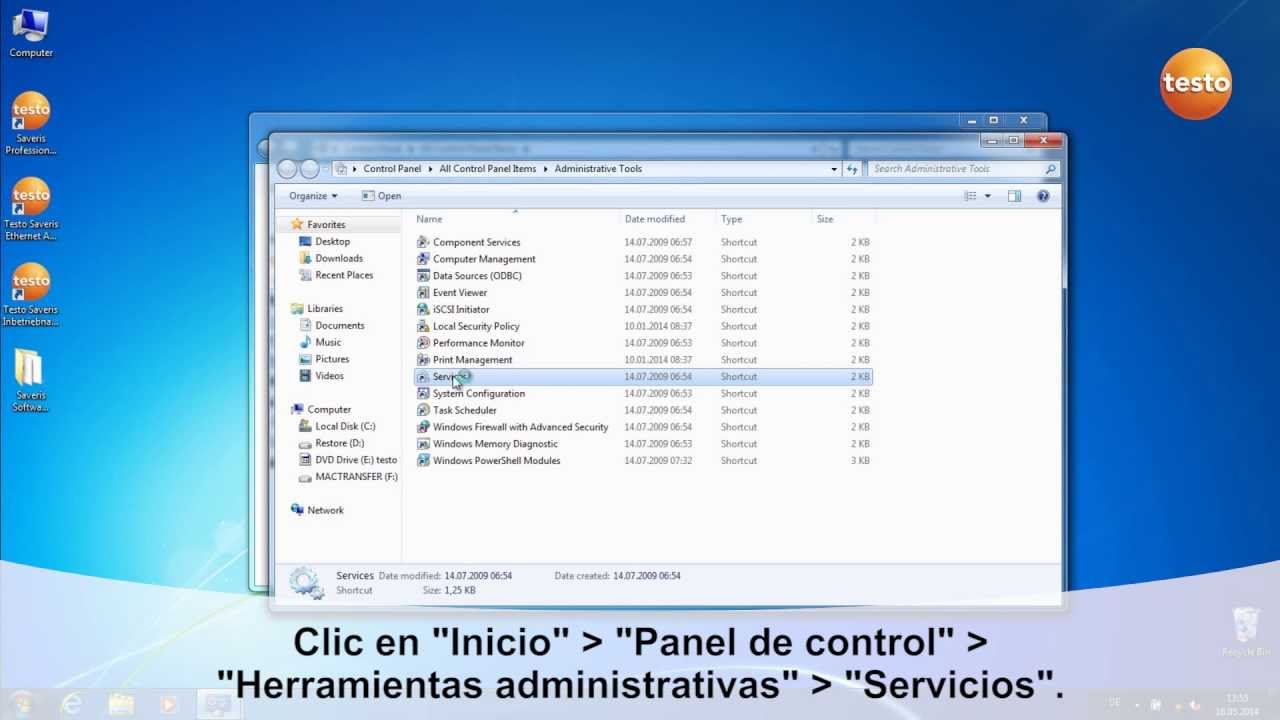
Task: Open the Music library
Action: click(x=328, y=343)
